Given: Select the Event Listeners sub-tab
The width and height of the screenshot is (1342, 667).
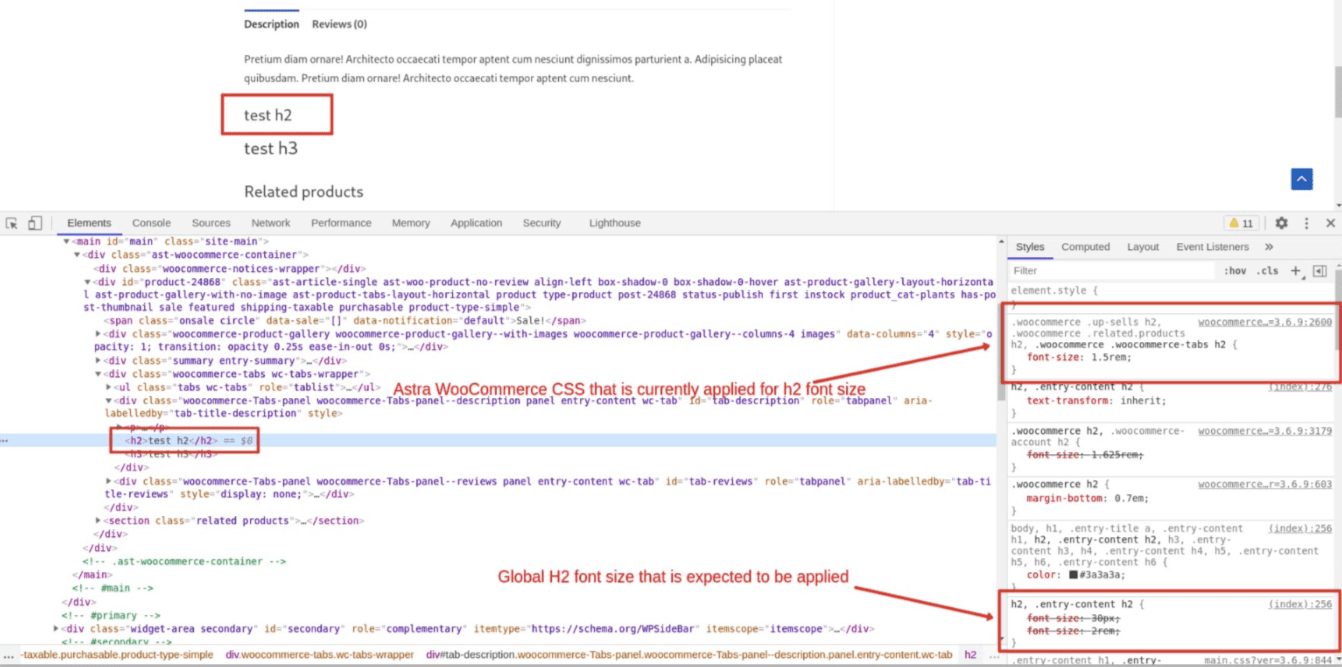Looking at the screenshot, I should pyautogui.click(x=1213, y=247).
